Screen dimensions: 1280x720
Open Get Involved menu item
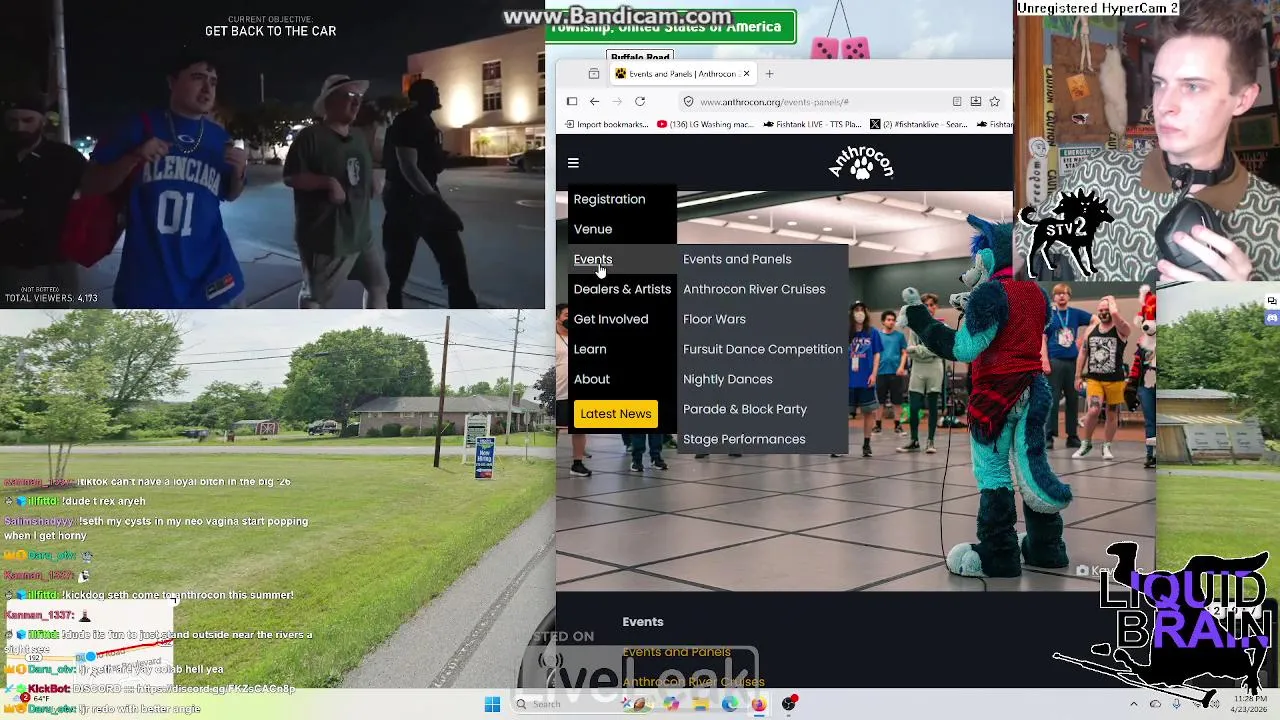coord(611,319)
